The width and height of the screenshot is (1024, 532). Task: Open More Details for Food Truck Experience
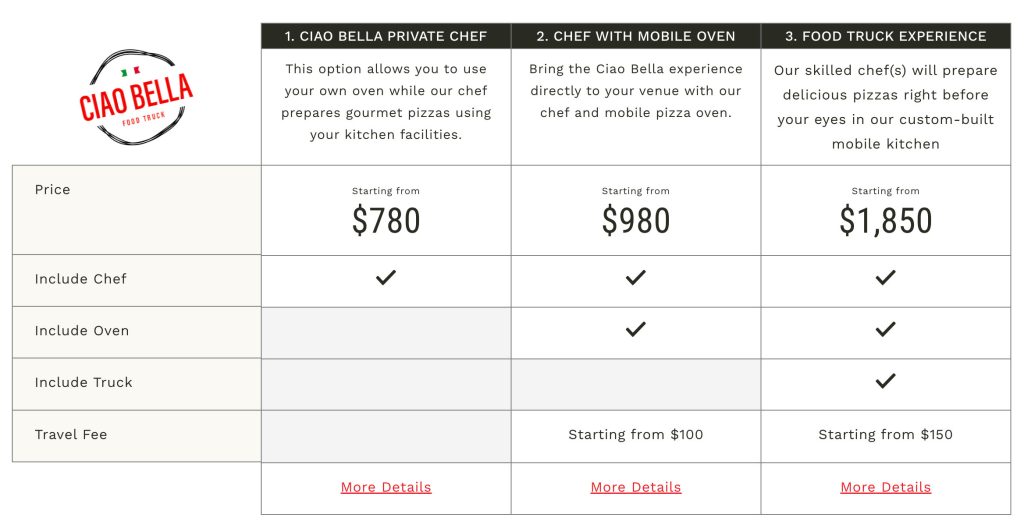pos(886,487)
